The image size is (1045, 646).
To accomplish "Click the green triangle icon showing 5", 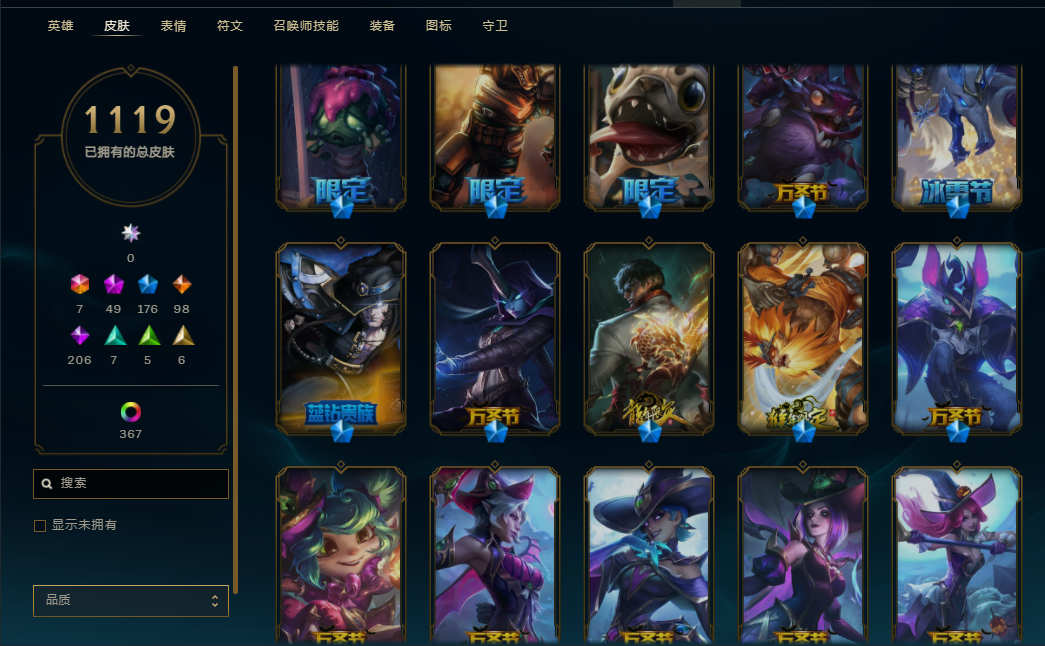I will coord(149,335).
